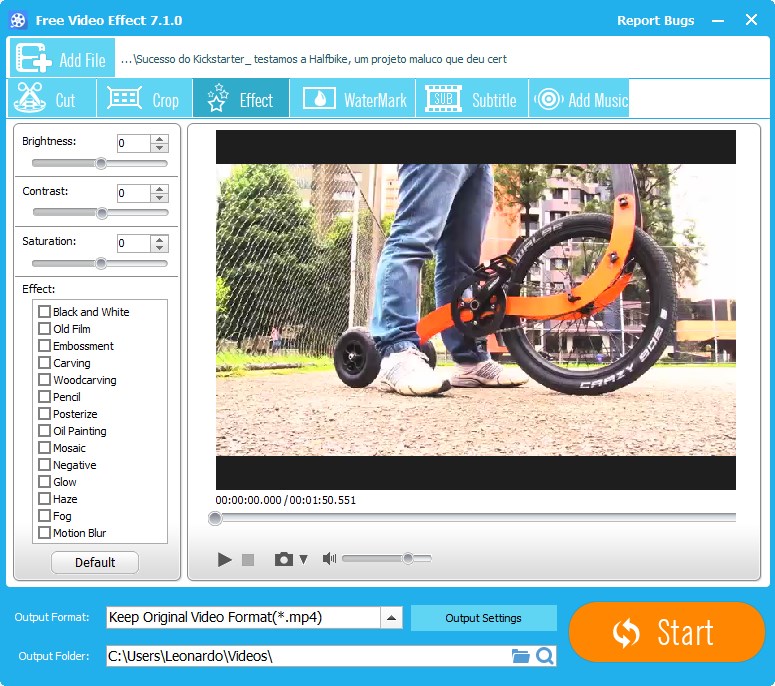
Task: Switch to the WaterMark tab
Action: pos(352,98)
